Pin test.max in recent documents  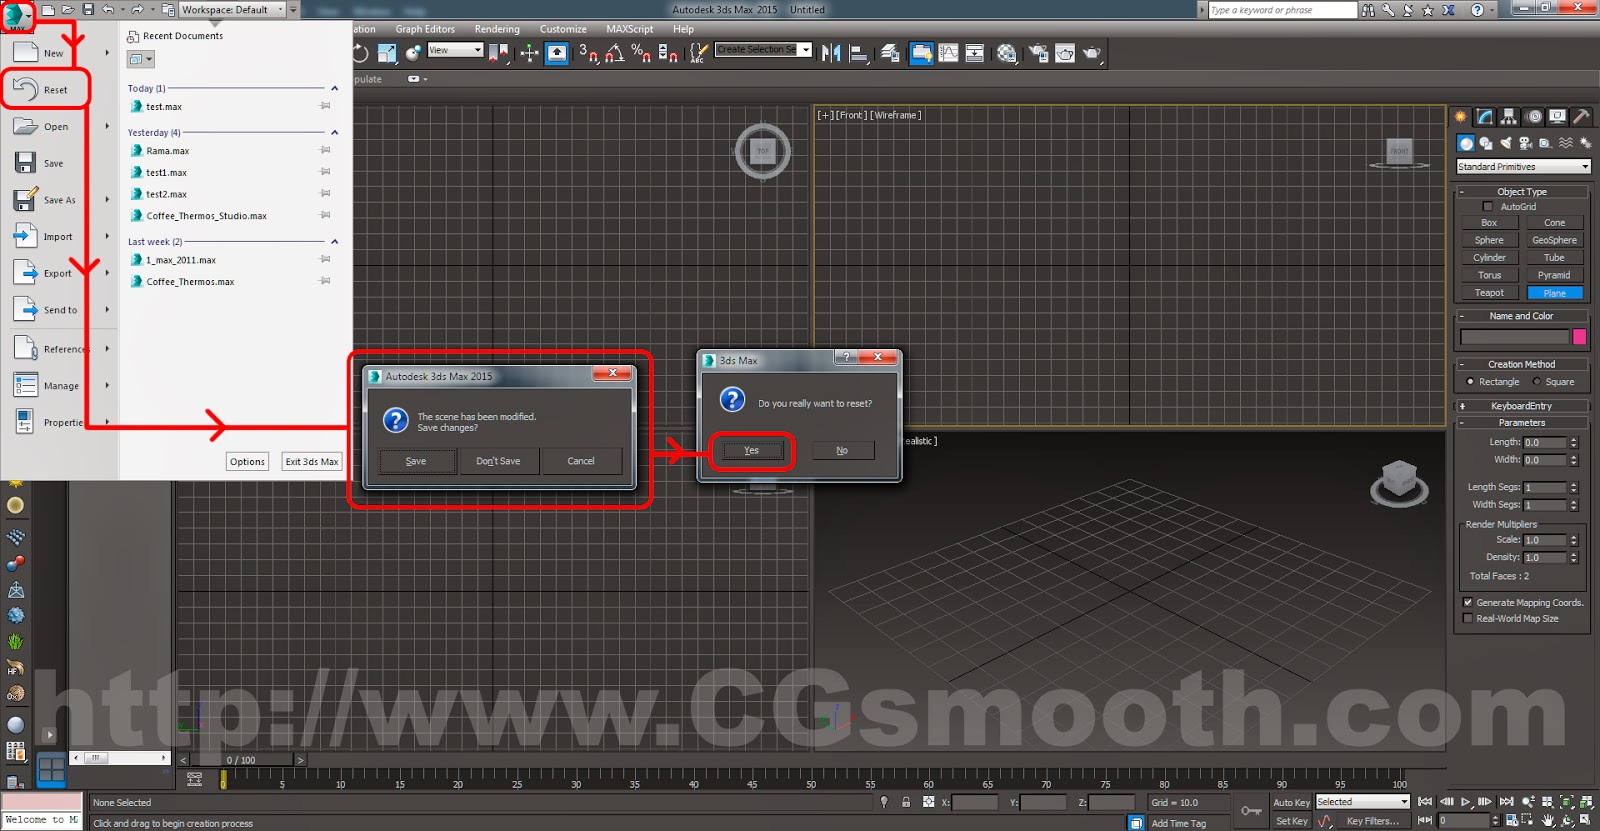point(325,106)
